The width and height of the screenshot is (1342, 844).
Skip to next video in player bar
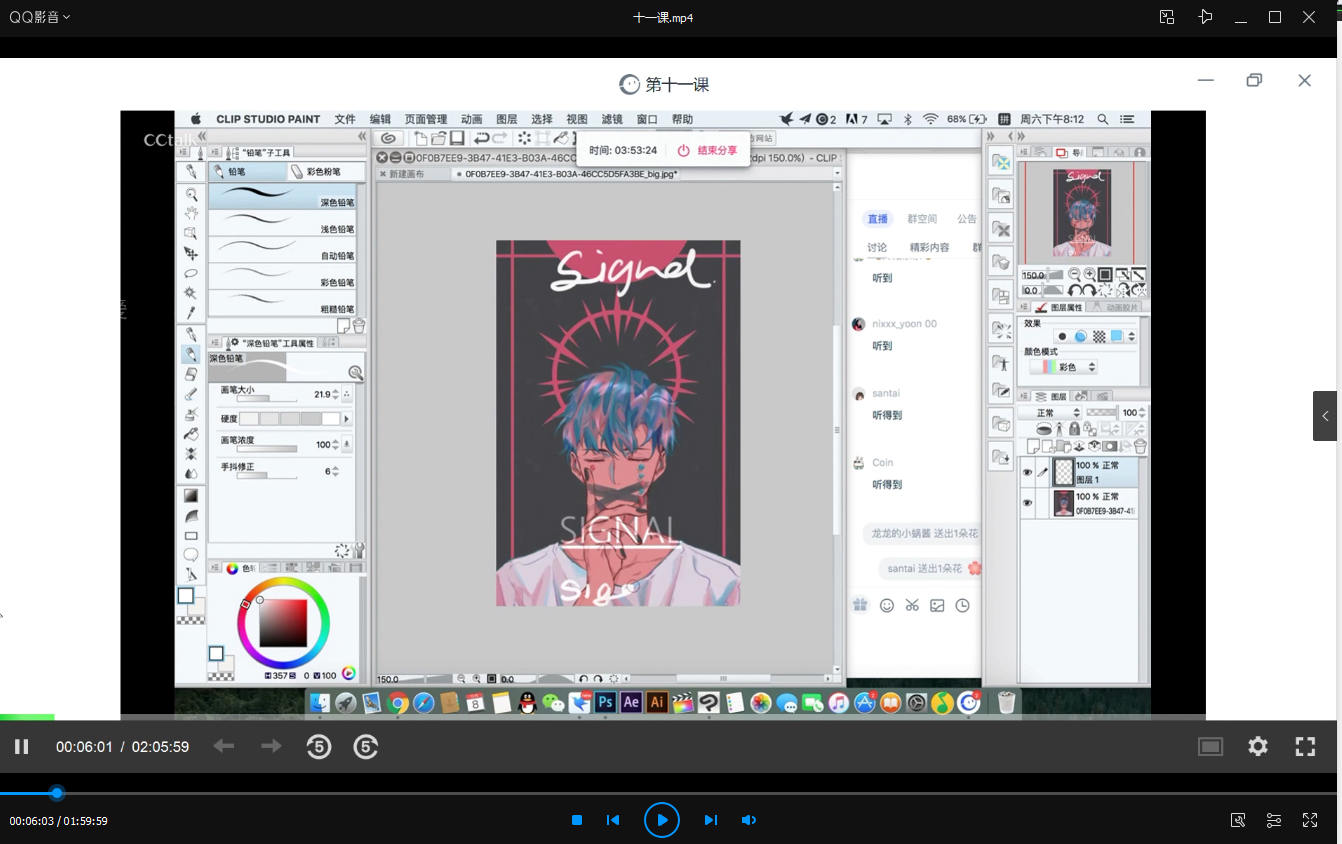710,820
